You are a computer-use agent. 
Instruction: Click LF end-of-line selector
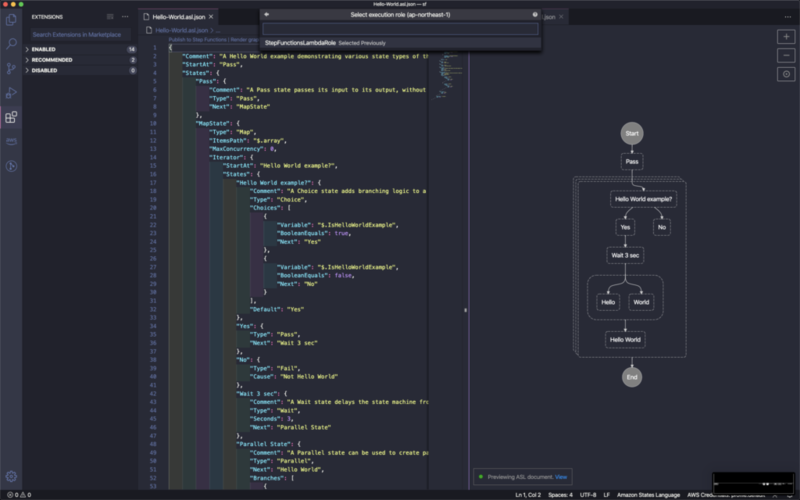pyautogui.click(x=607, y=495)
